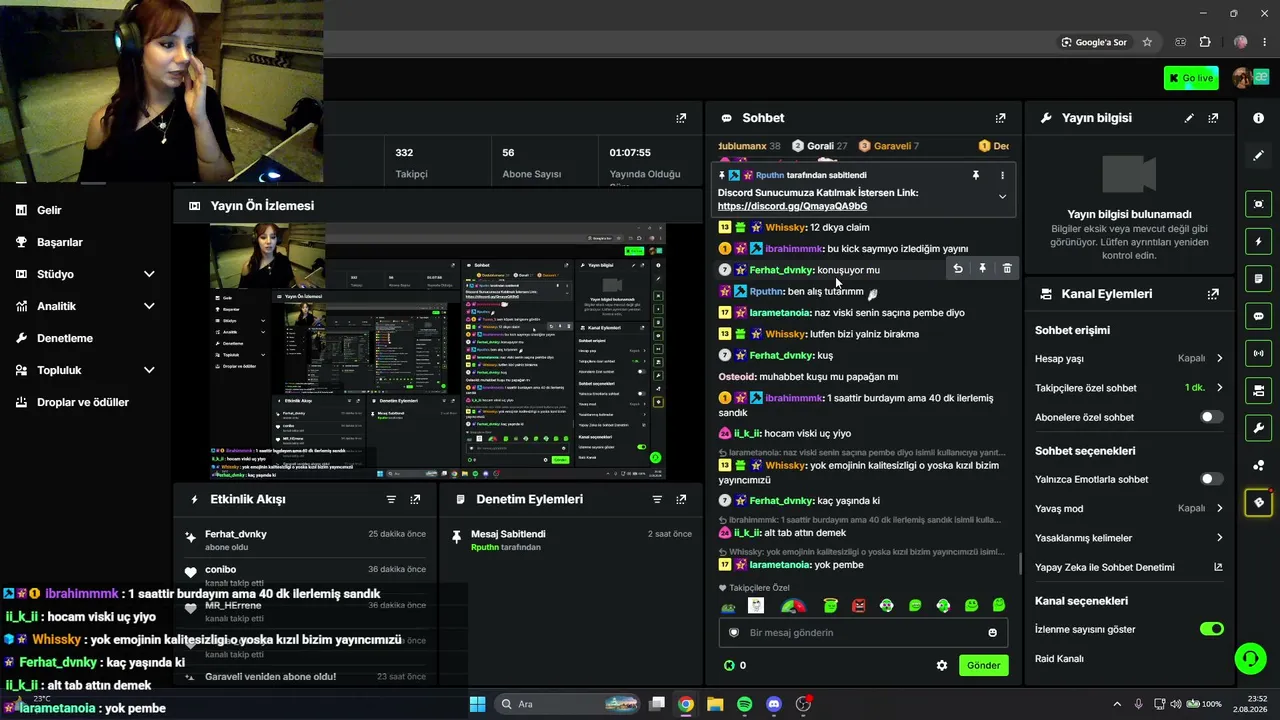Screen dimensions: 1280x720
Task: Reply to Ferhat_dvnky's 'konuşuyor mu' message
Action: [958, 268]
